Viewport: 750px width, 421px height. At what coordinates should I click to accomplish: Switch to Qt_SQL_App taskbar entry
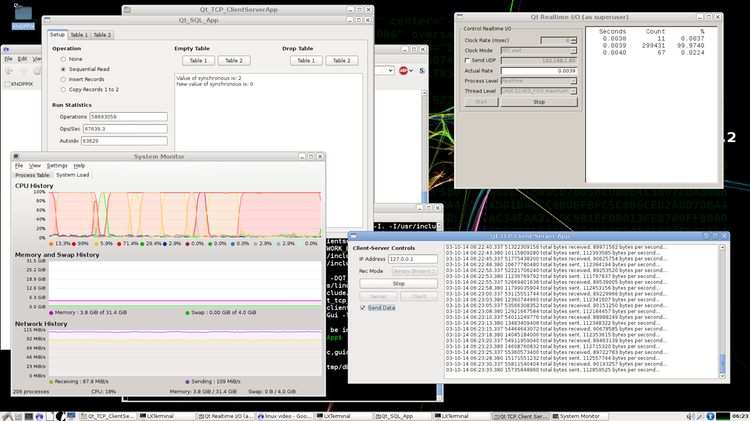coord(402,416)
